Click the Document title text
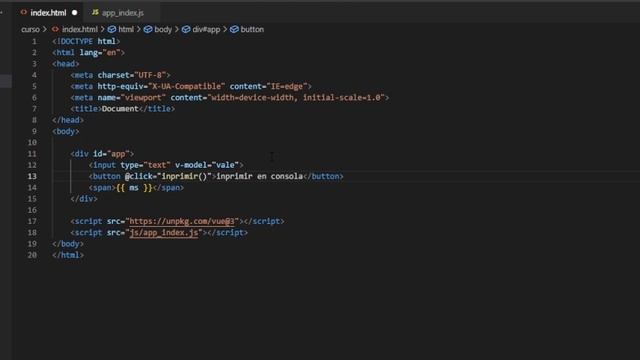This screenshot has height=360, width=640. [120, 109]
